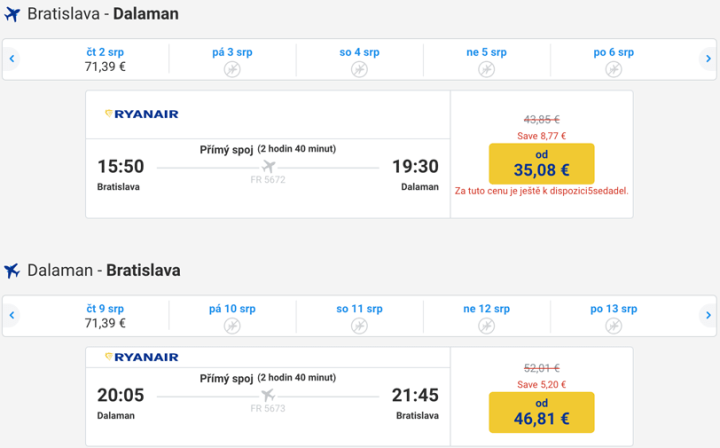This screenshot has height=448, width=720.
Task: Show earlier outbound dates with left arrow
Action: coord(11,59)
